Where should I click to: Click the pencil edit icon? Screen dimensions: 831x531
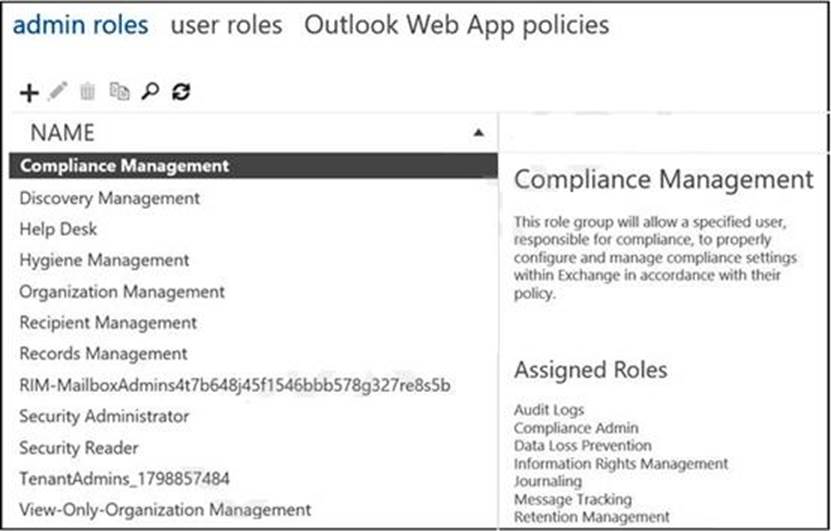tap(59, 92)
